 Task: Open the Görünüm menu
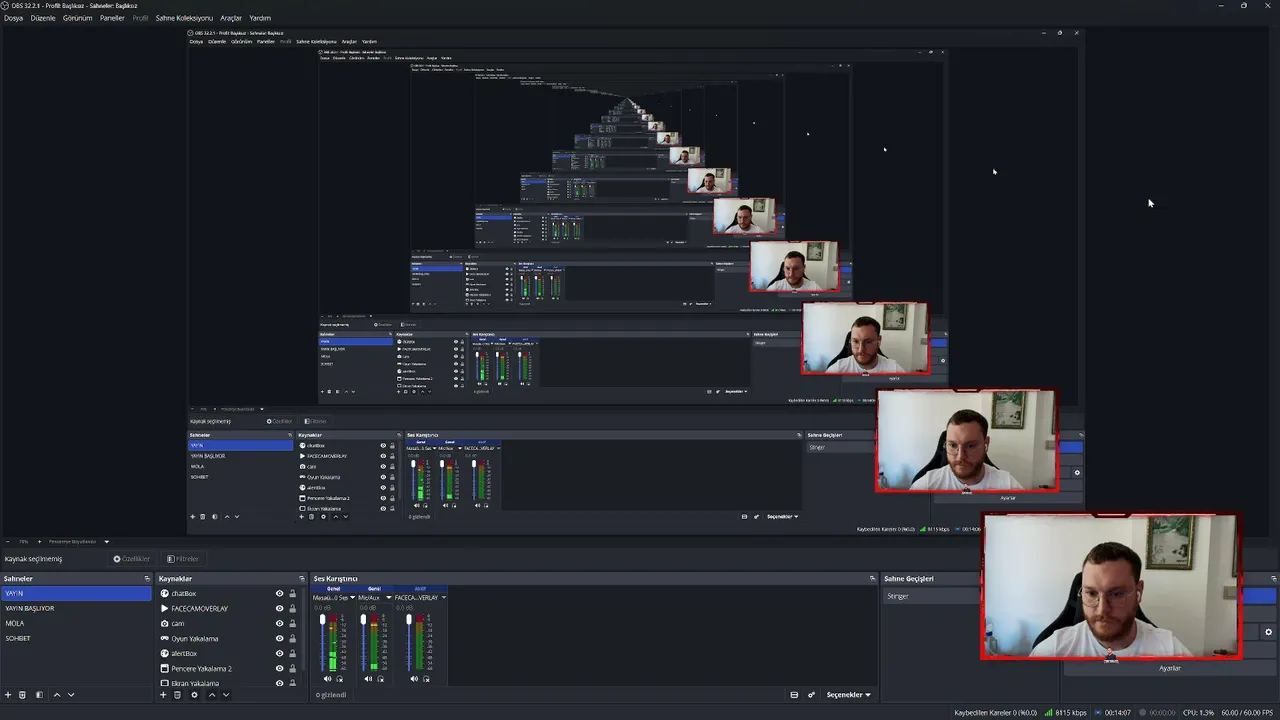click(77, 18)
